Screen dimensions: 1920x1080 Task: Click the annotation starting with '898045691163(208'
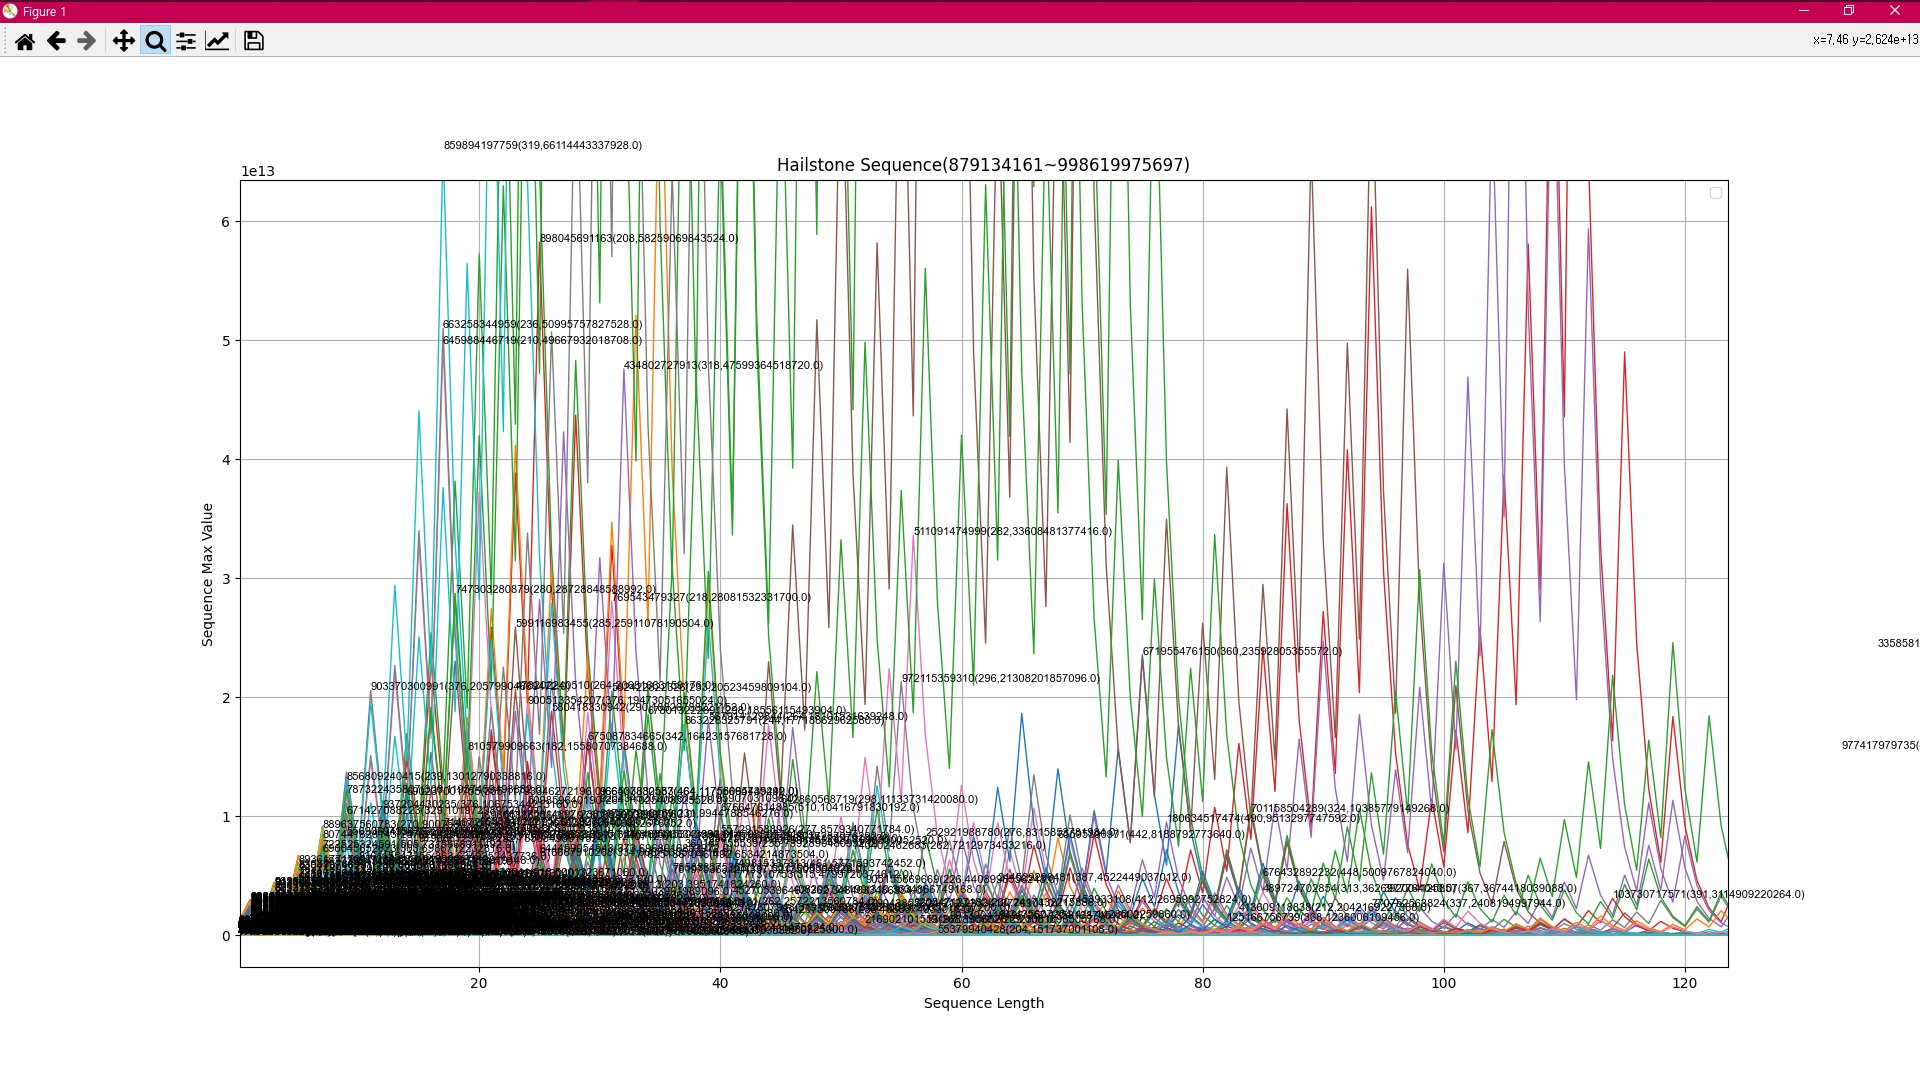639,238
